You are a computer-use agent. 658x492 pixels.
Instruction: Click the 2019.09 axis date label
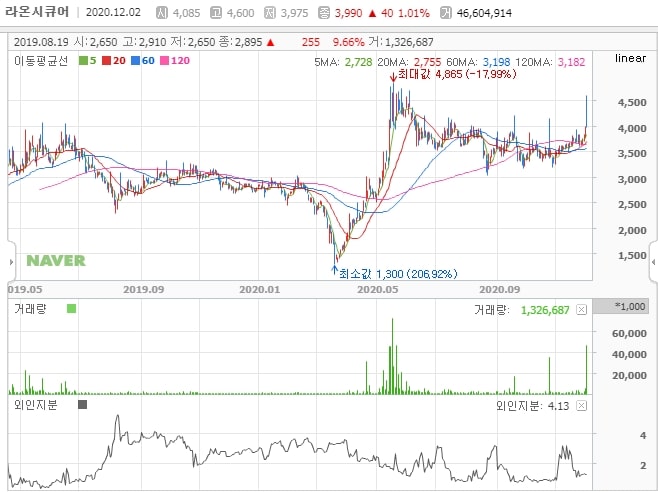pyautogui.click(x=144, y=290)
